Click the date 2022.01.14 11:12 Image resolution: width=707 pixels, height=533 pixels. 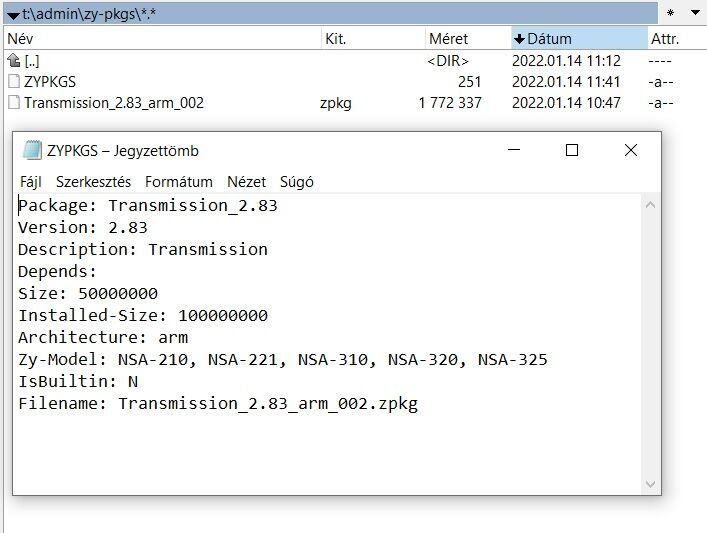click(x=566, y=60)
